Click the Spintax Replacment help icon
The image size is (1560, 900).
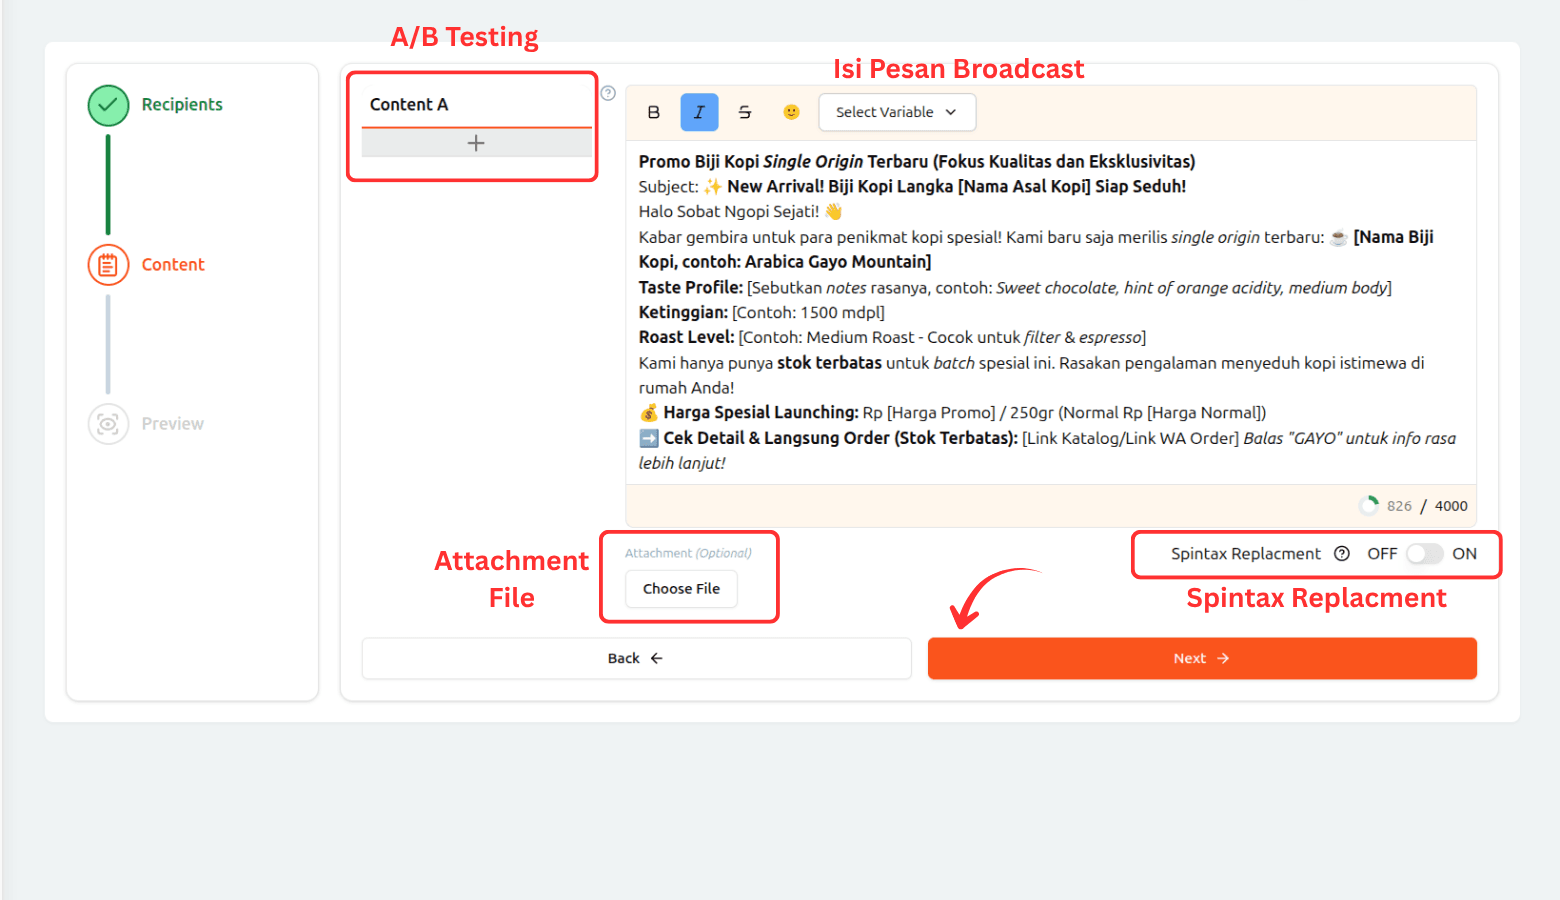tap(1342, 554)
